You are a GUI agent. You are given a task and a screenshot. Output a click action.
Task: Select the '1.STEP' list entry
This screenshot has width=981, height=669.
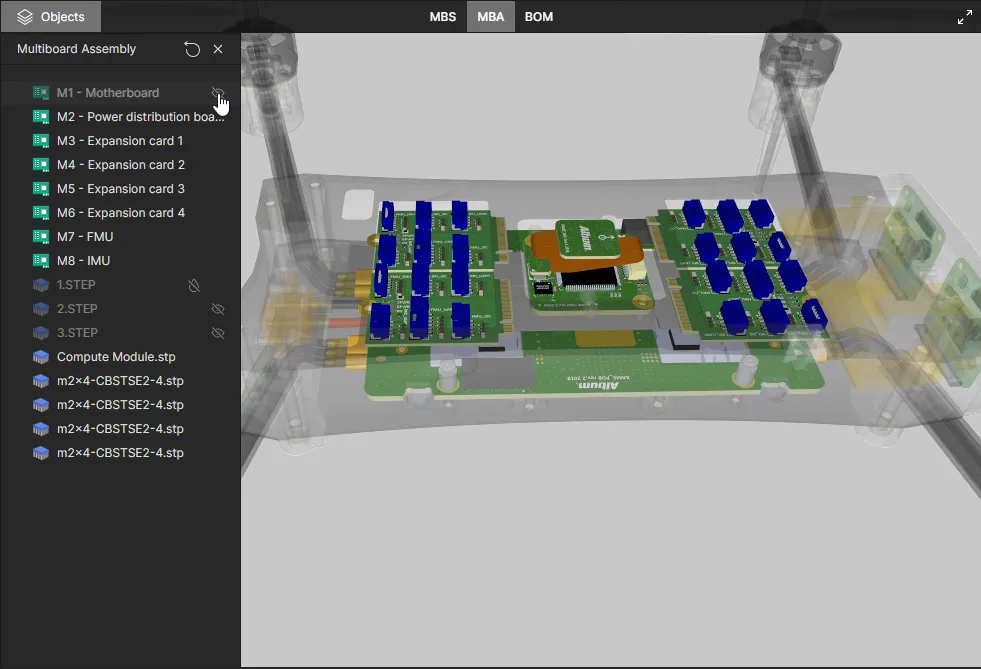76,285
